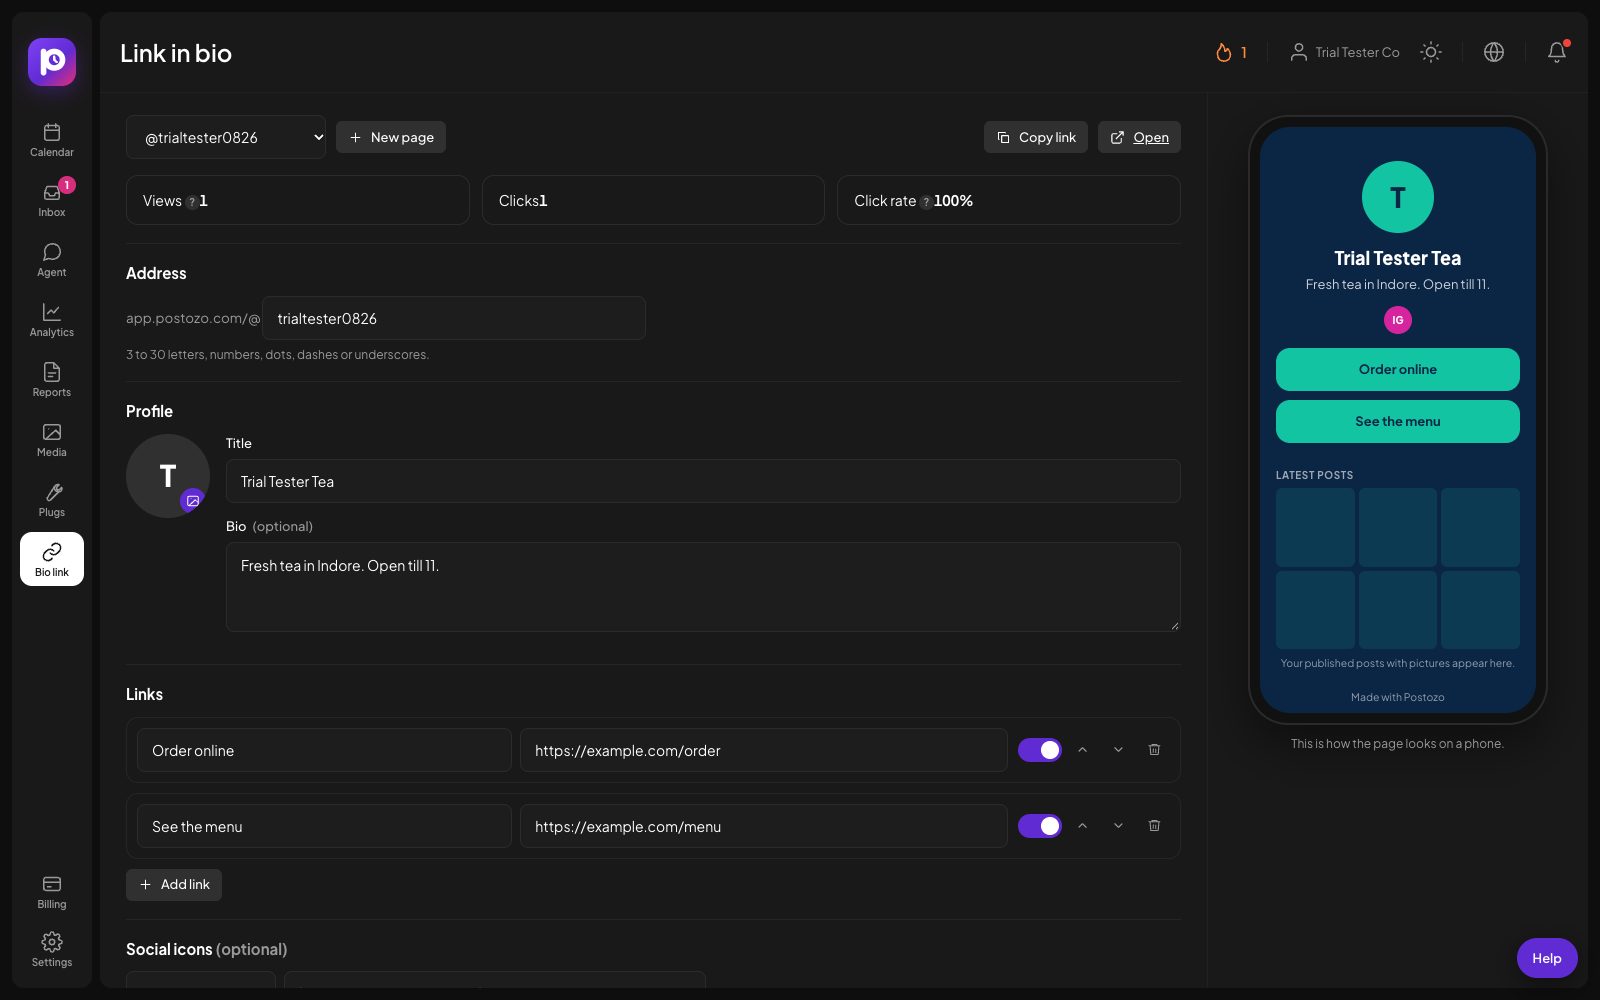The height and width of the screenshot is (1000, 1600).
Task: Click the Copy link button
Action: click(1036, 137)
